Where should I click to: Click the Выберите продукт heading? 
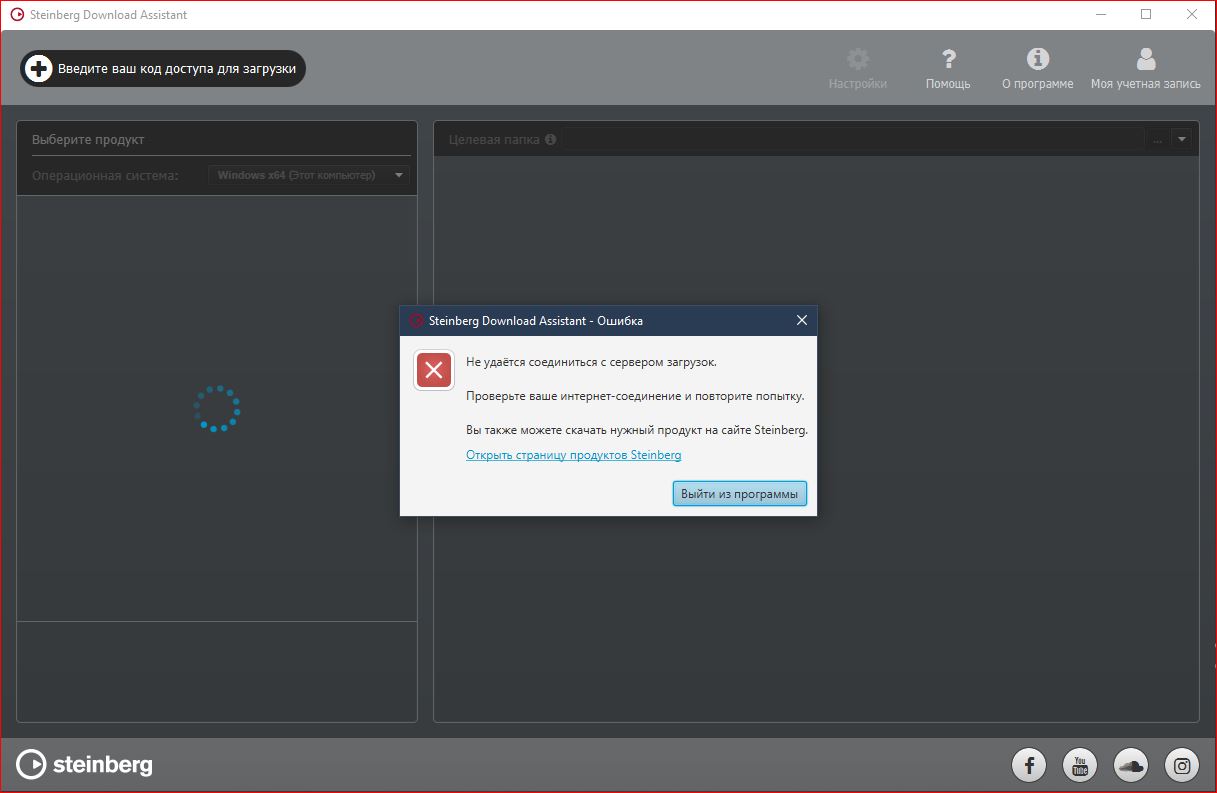point(88,140)
